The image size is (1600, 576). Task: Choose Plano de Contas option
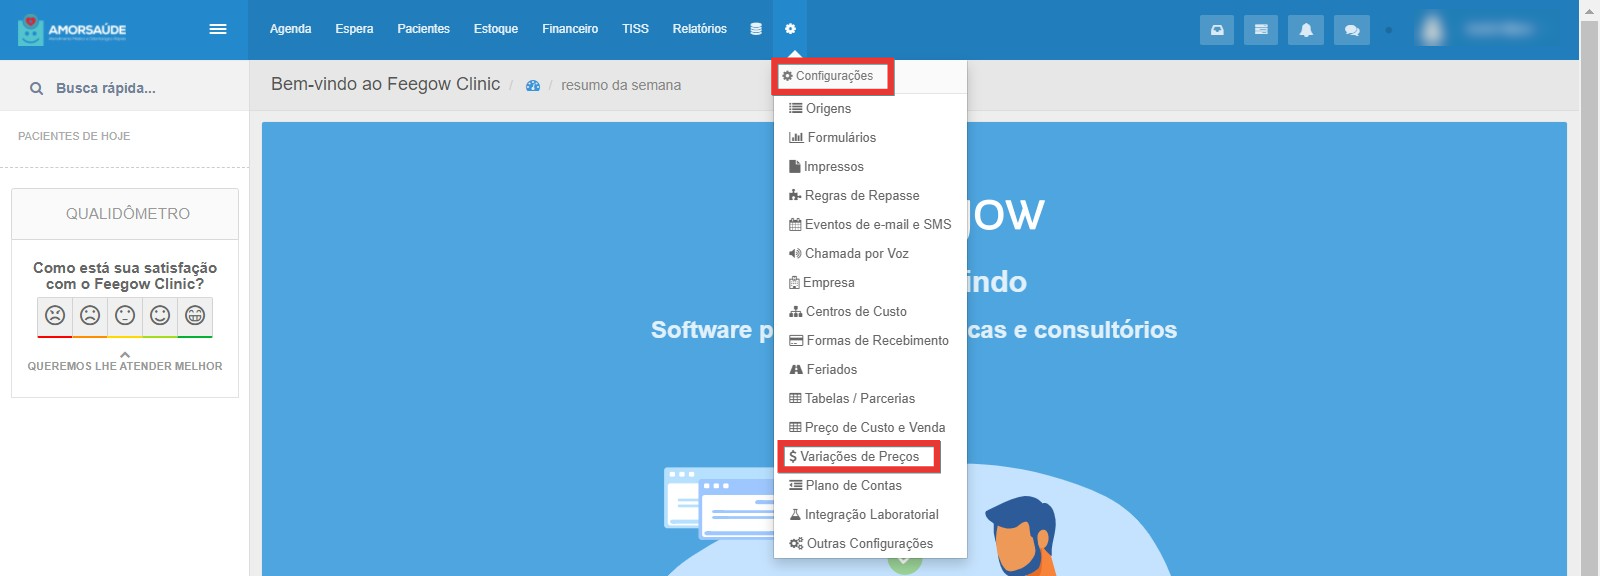(x=870, y=485)
